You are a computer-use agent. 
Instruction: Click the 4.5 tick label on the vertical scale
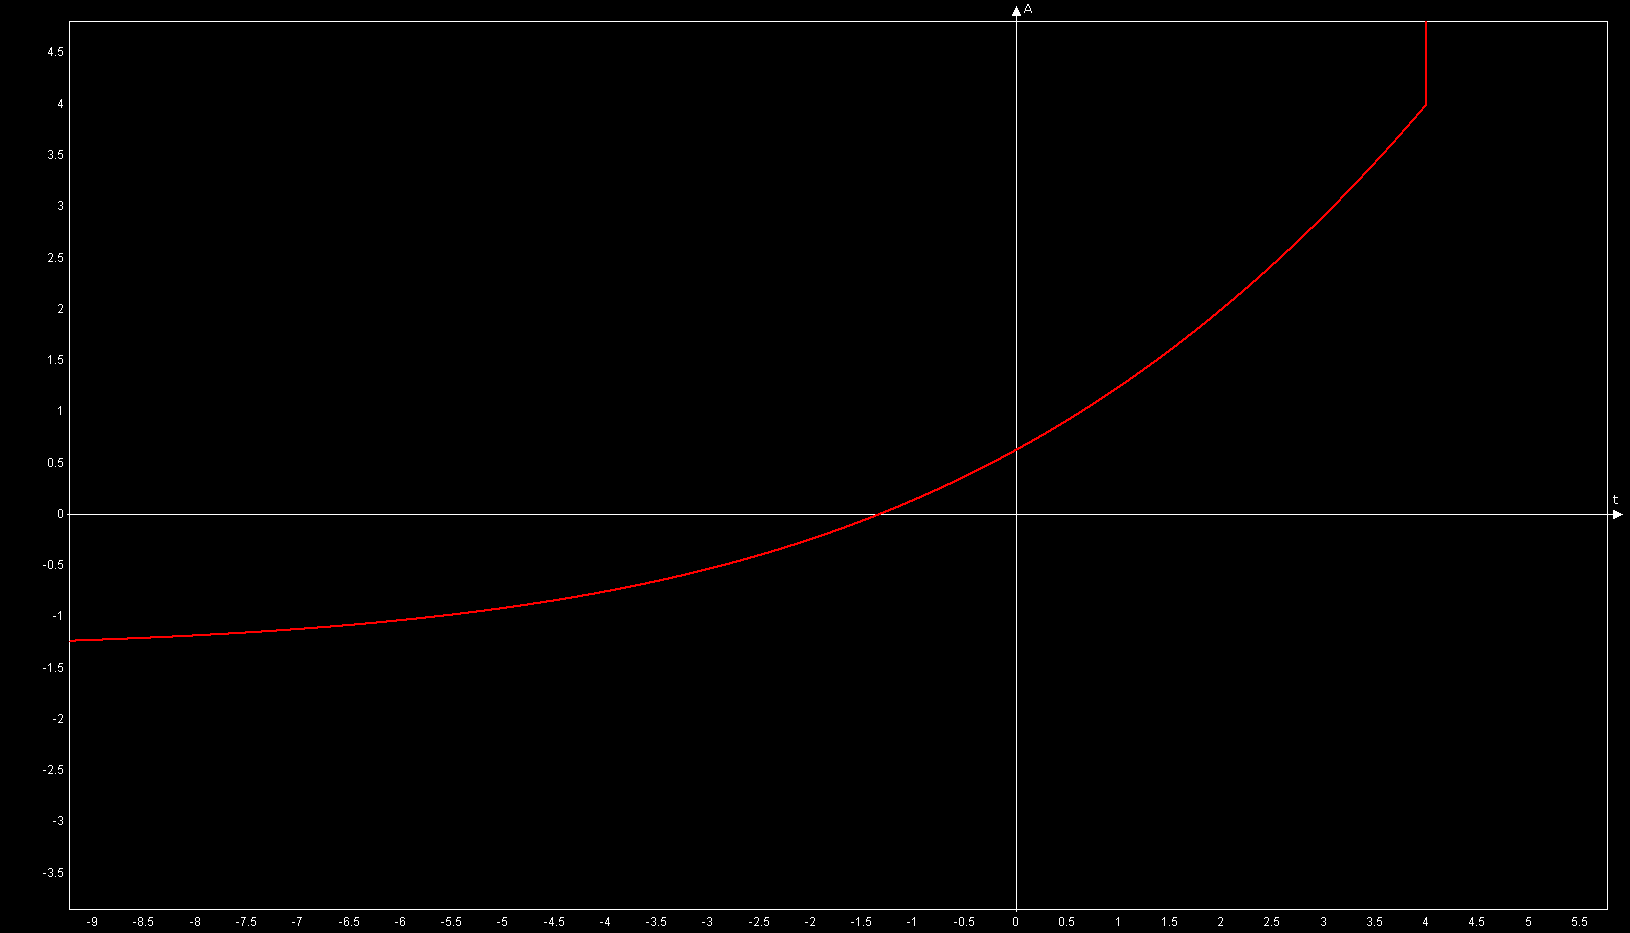coord(55,52)
